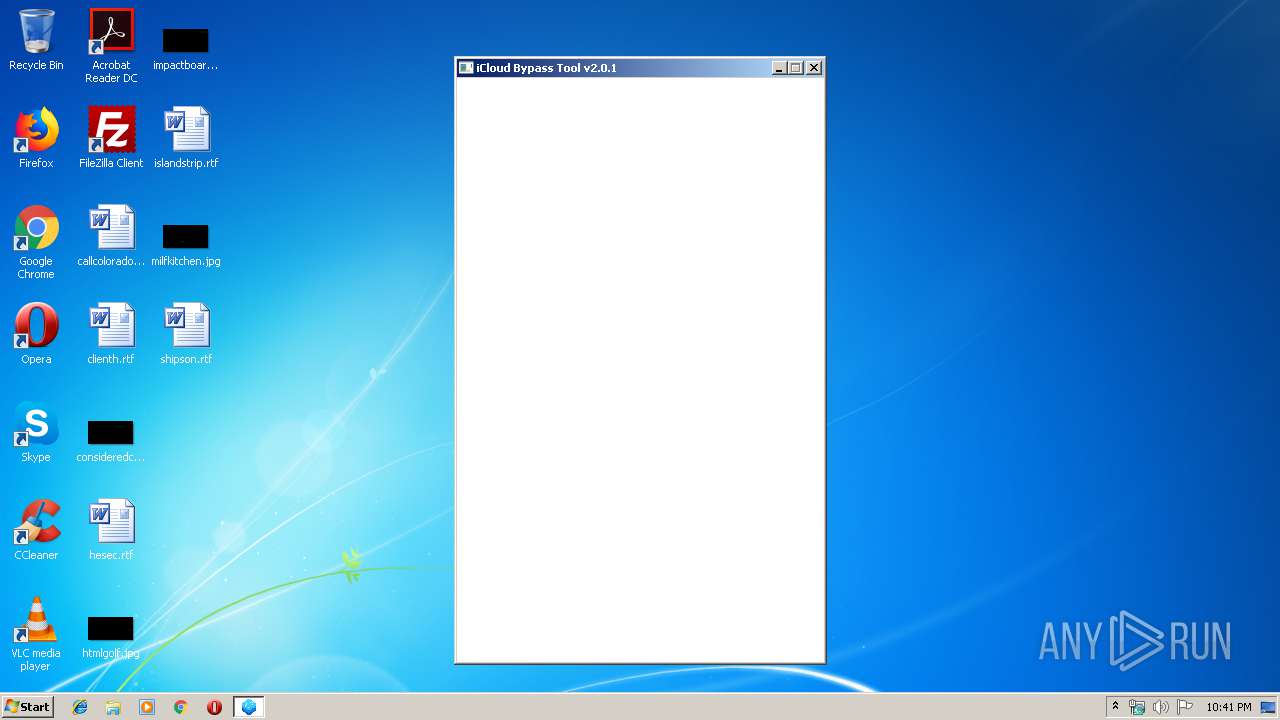Click Show Desktop button at taskbar end

(x=1269, y=707)
